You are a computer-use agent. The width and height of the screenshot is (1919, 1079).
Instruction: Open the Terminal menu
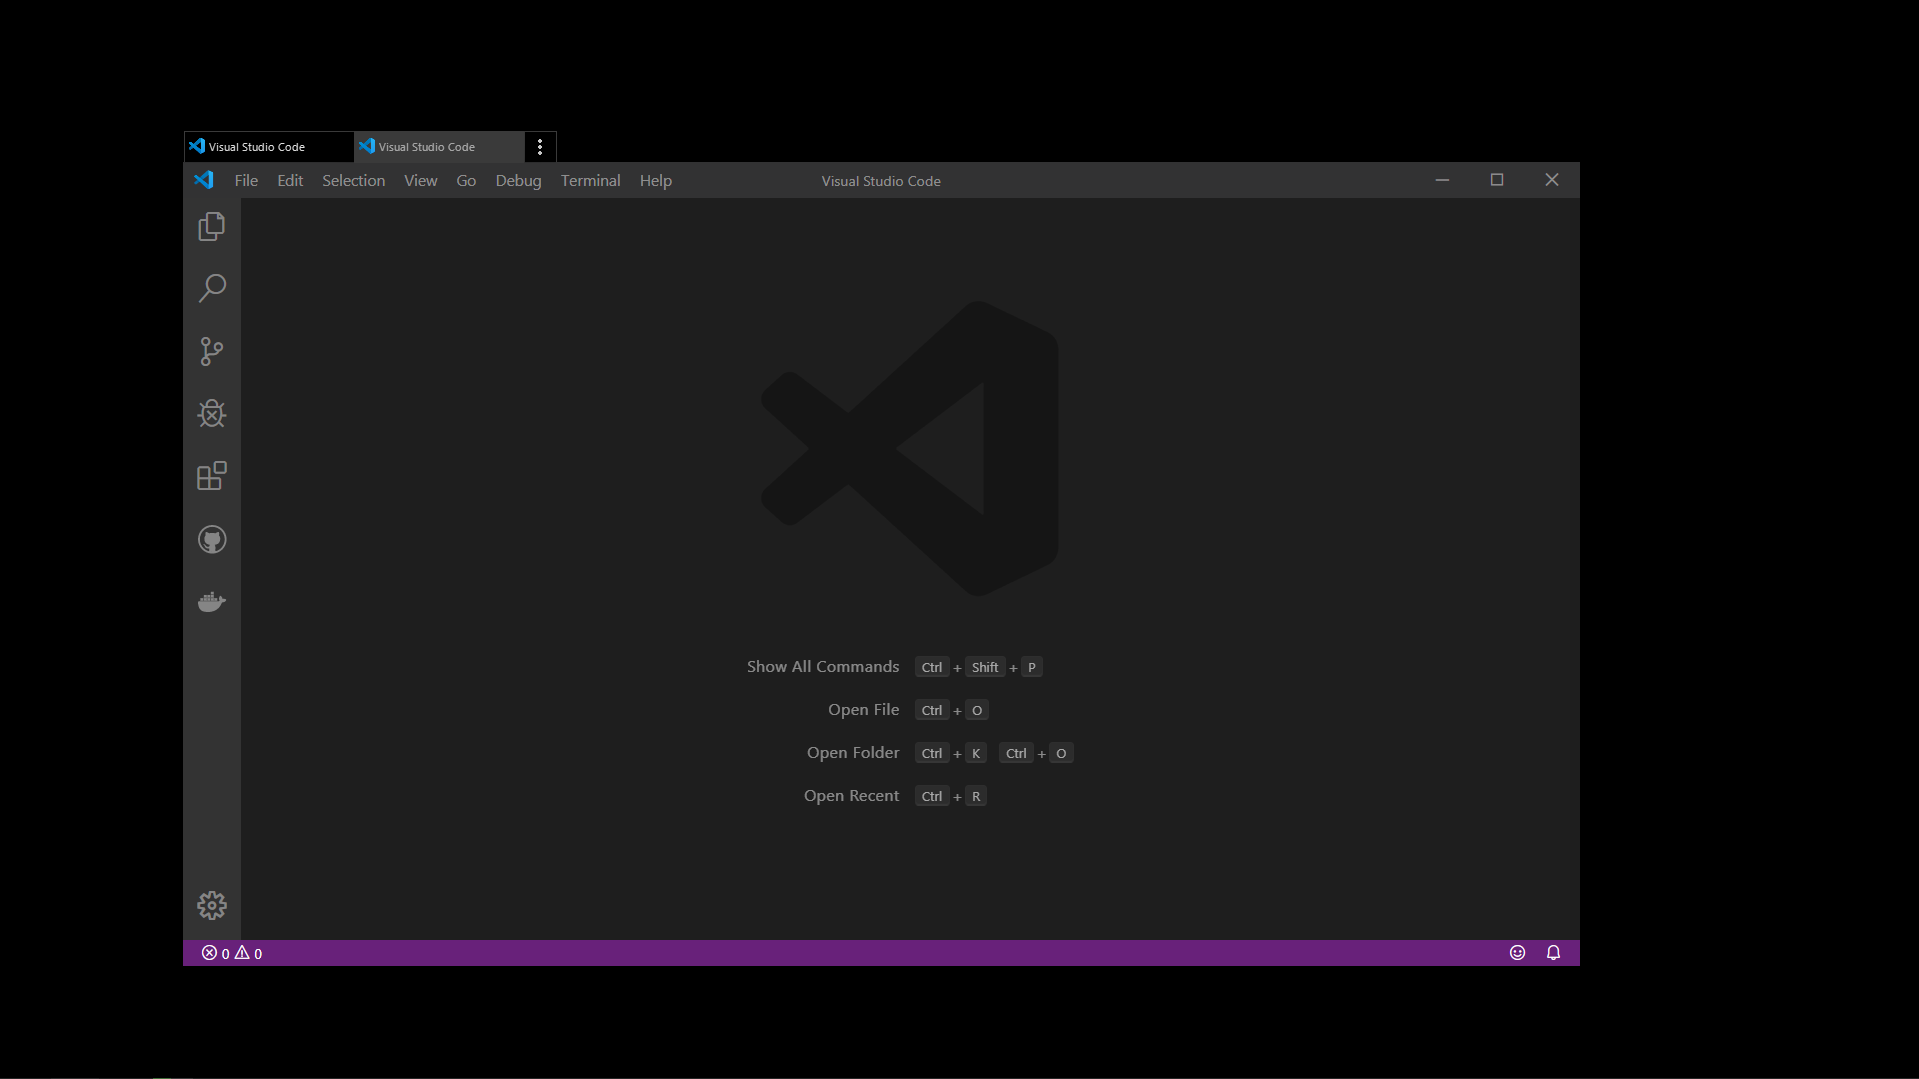[x=590, y=181]
